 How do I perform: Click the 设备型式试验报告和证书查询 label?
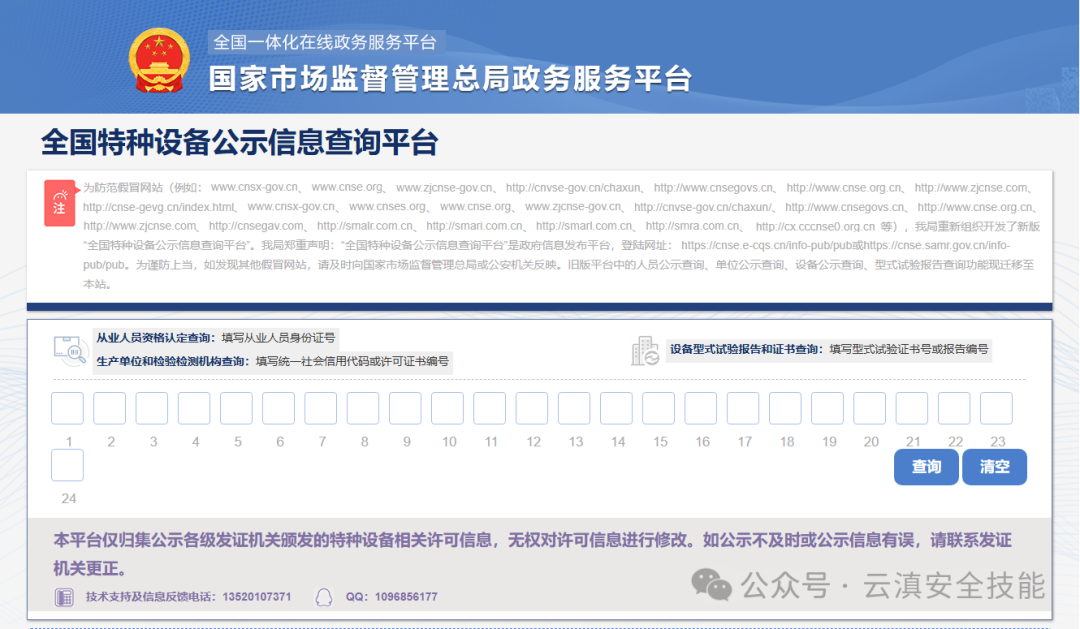(747, 349)
